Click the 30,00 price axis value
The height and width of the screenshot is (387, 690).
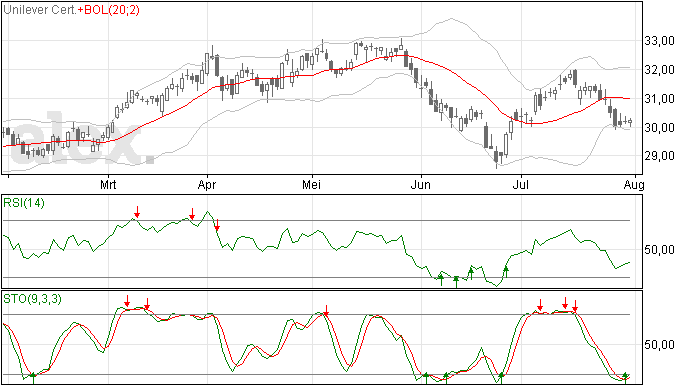point(659,128)
